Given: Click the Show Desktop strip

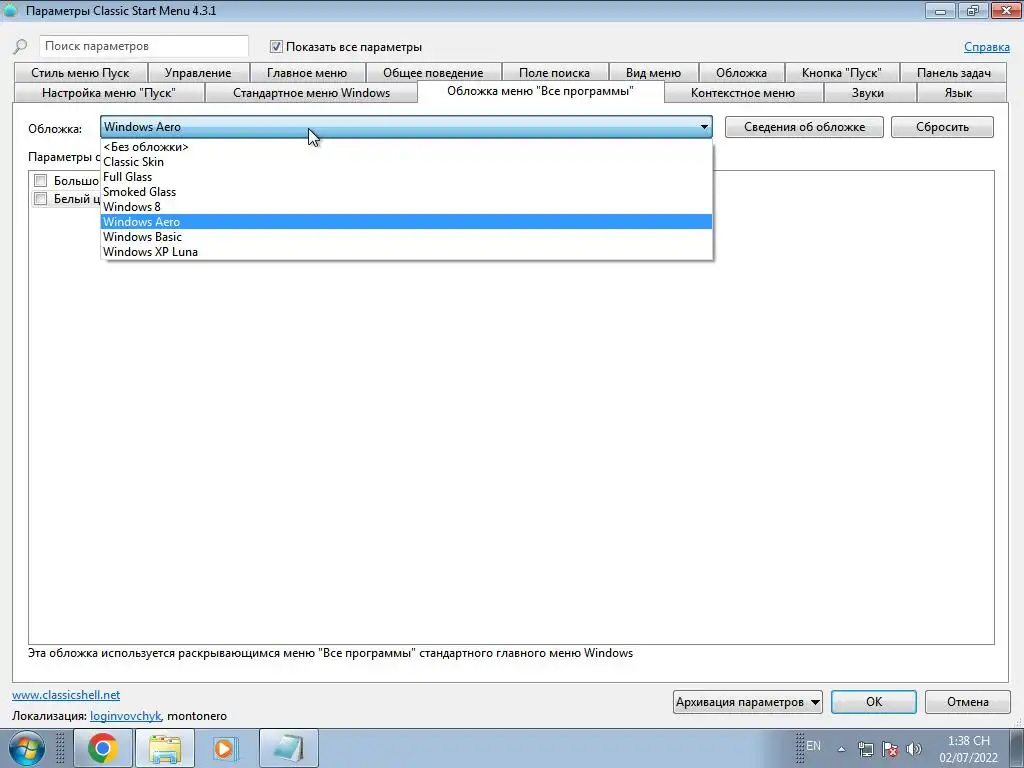Looking at the screenshot, I should coord(1016,748).
